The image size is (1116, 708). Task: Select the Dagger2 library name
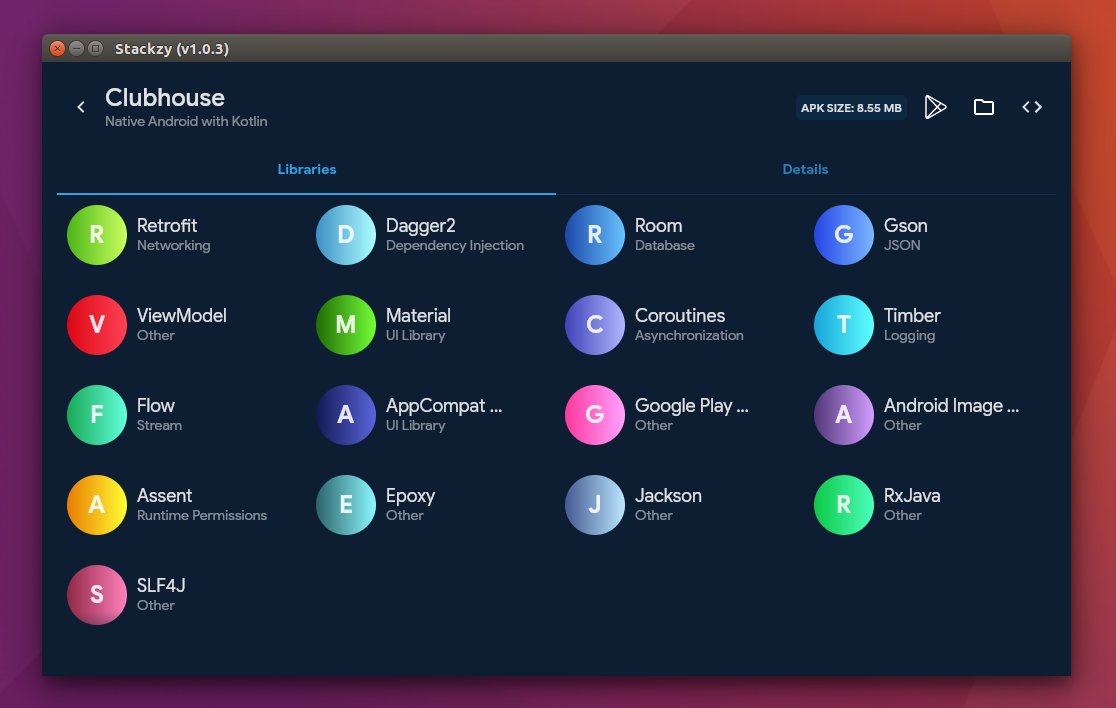tap(420, 226)
